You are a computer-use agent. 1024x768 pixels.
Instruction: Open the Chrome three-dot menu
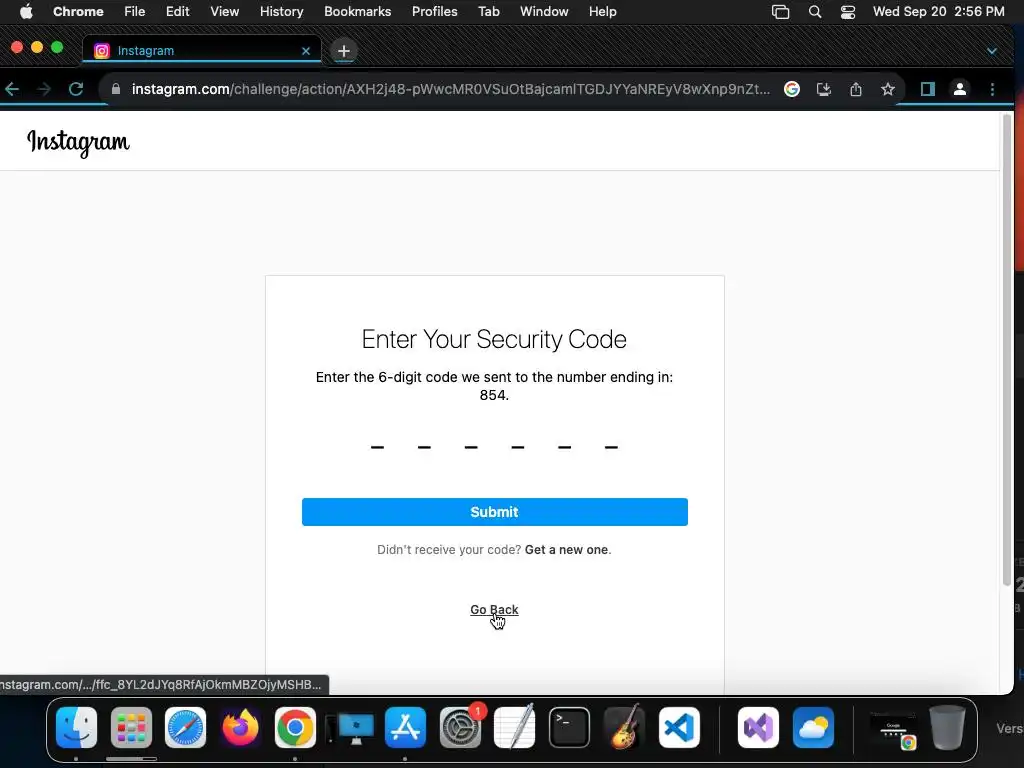point(992,89)
